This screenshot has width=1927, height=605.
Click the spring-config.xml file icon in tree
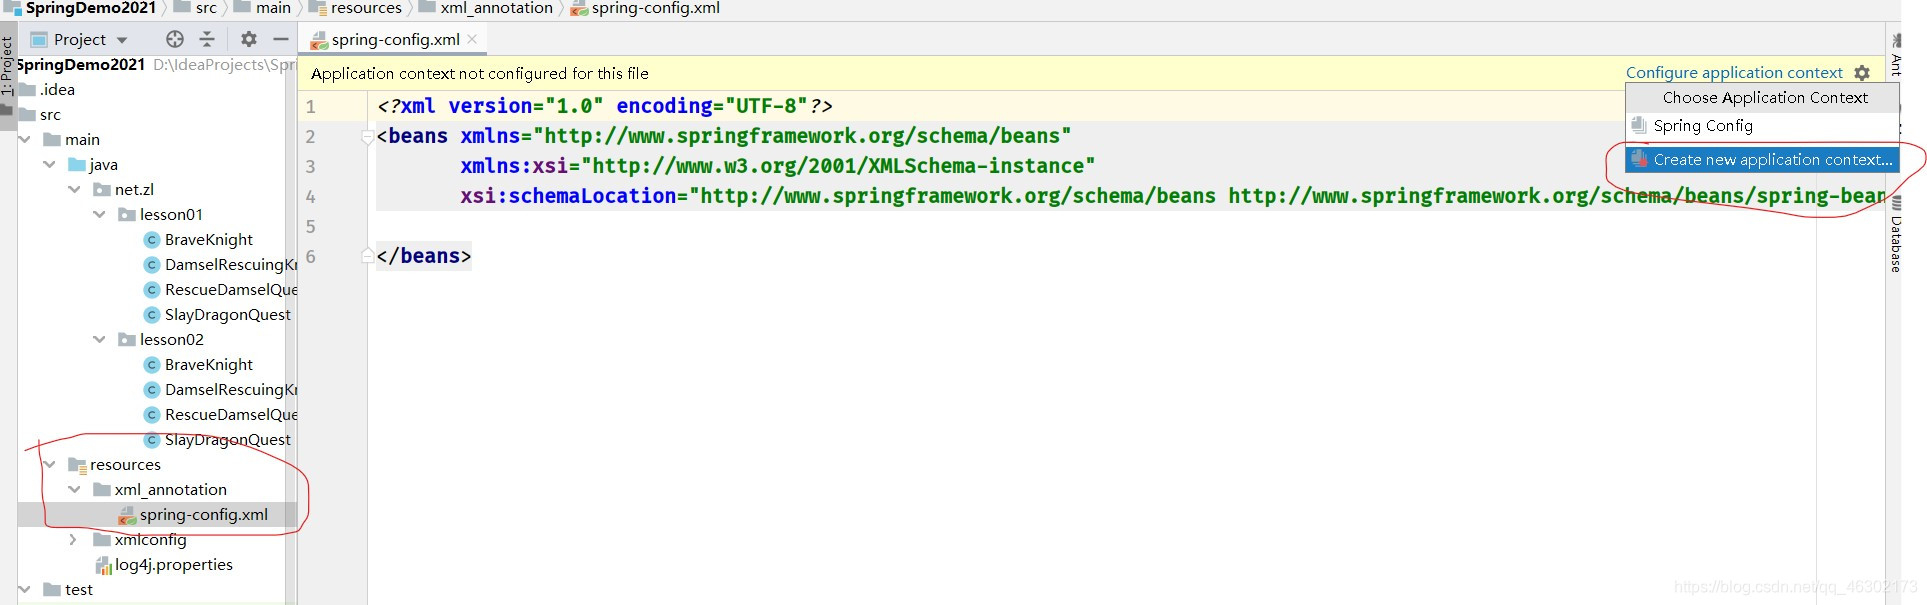pyautogui.click(x=127, y=515)
